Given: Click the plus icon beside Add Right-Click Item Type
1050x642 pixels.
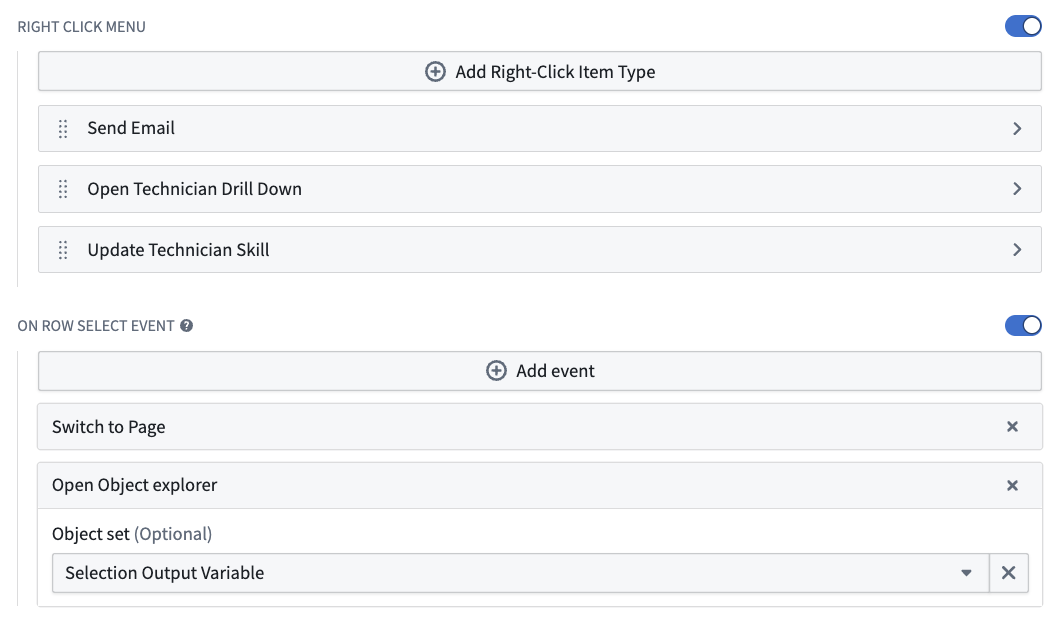Looking at the screenshot, I should click(x=435, y=72).
